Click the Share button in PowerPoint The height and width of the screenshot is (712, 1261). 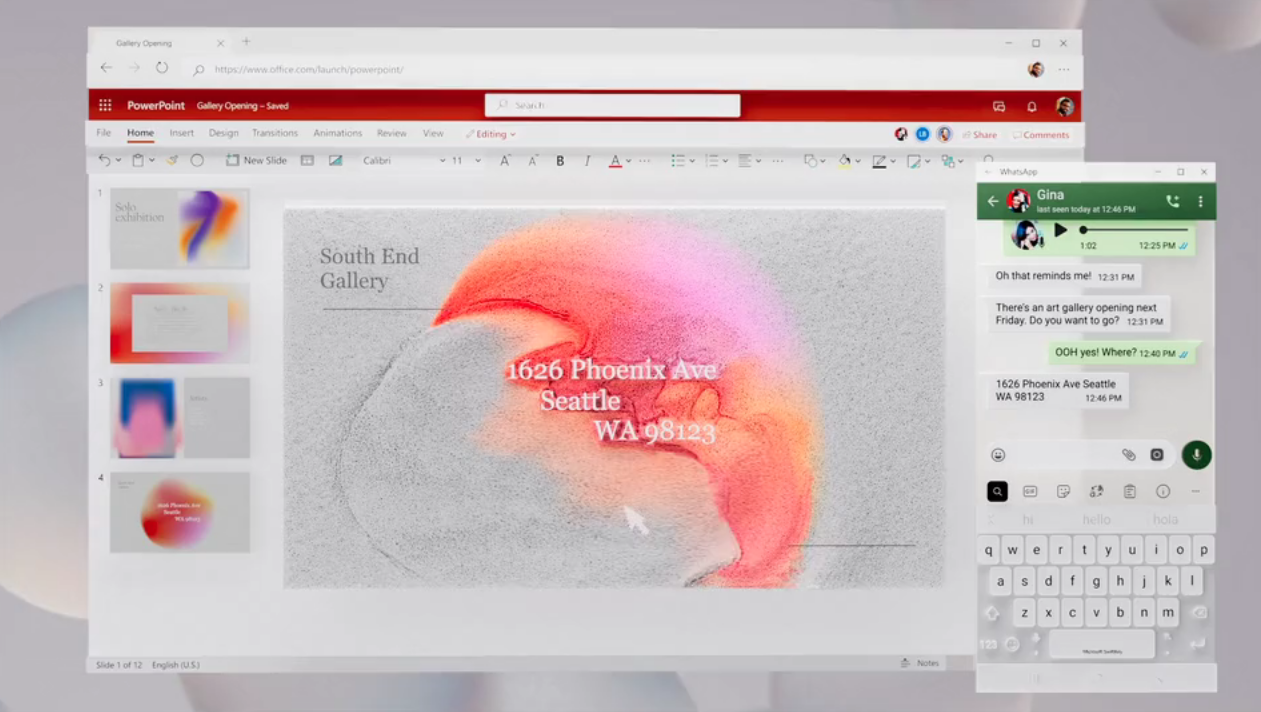[x=979, y=135]
